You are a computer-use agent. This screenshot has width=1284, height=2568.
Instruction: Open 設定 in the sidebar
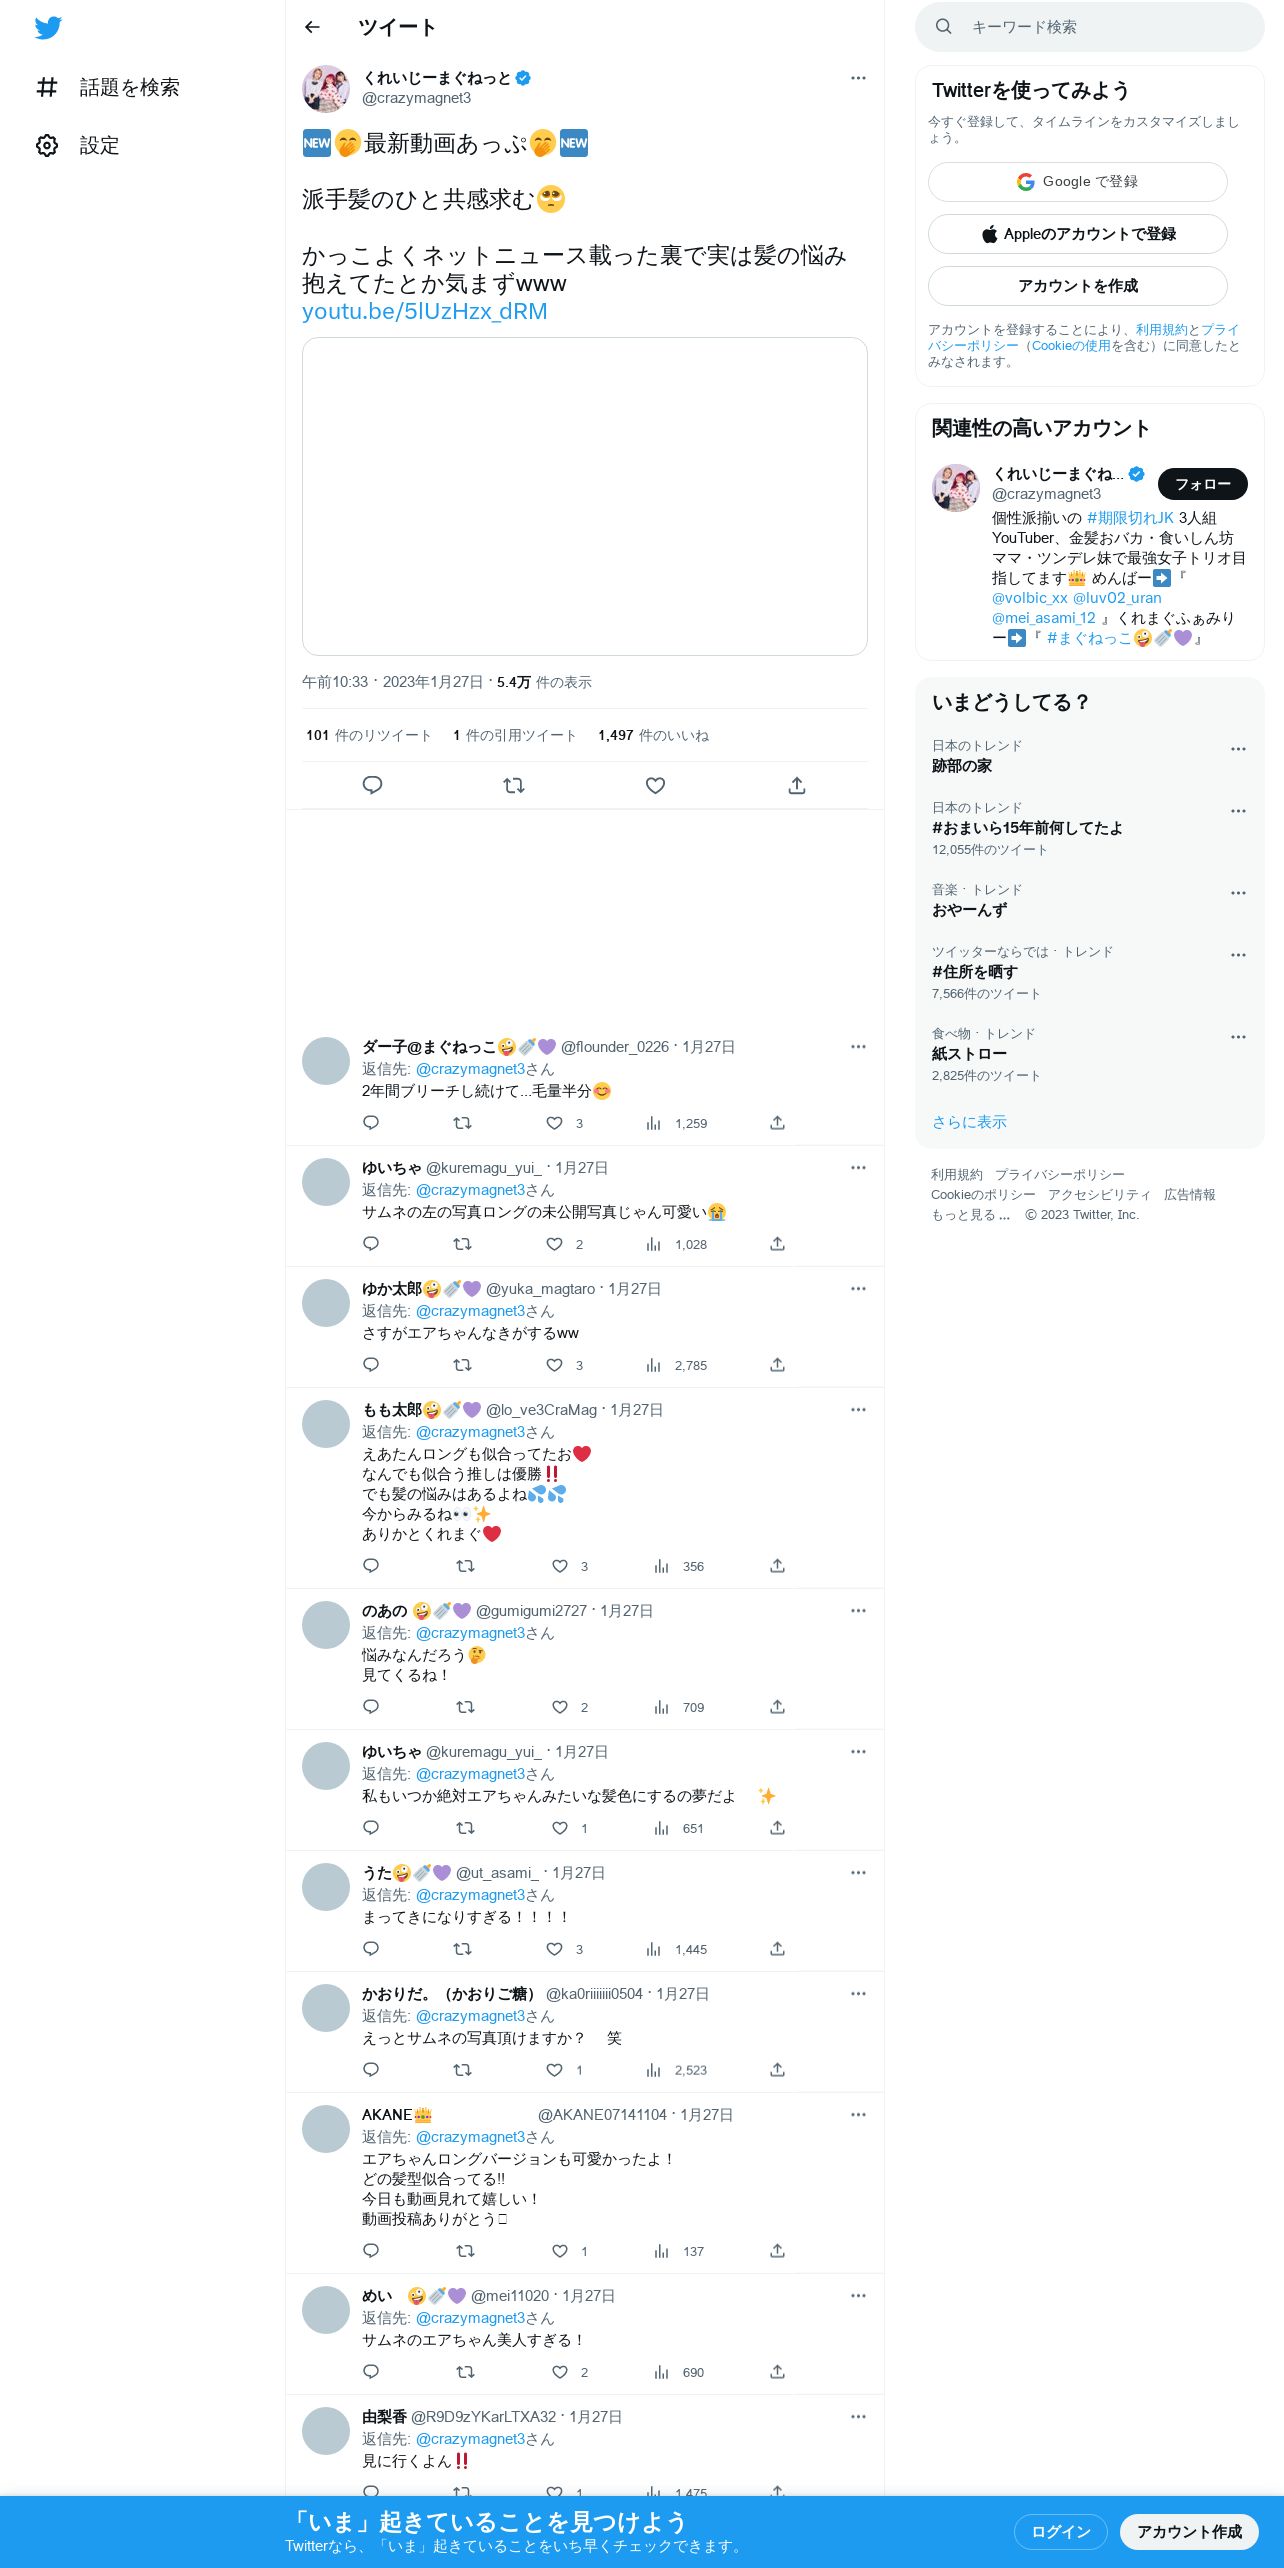coord(78,146)
